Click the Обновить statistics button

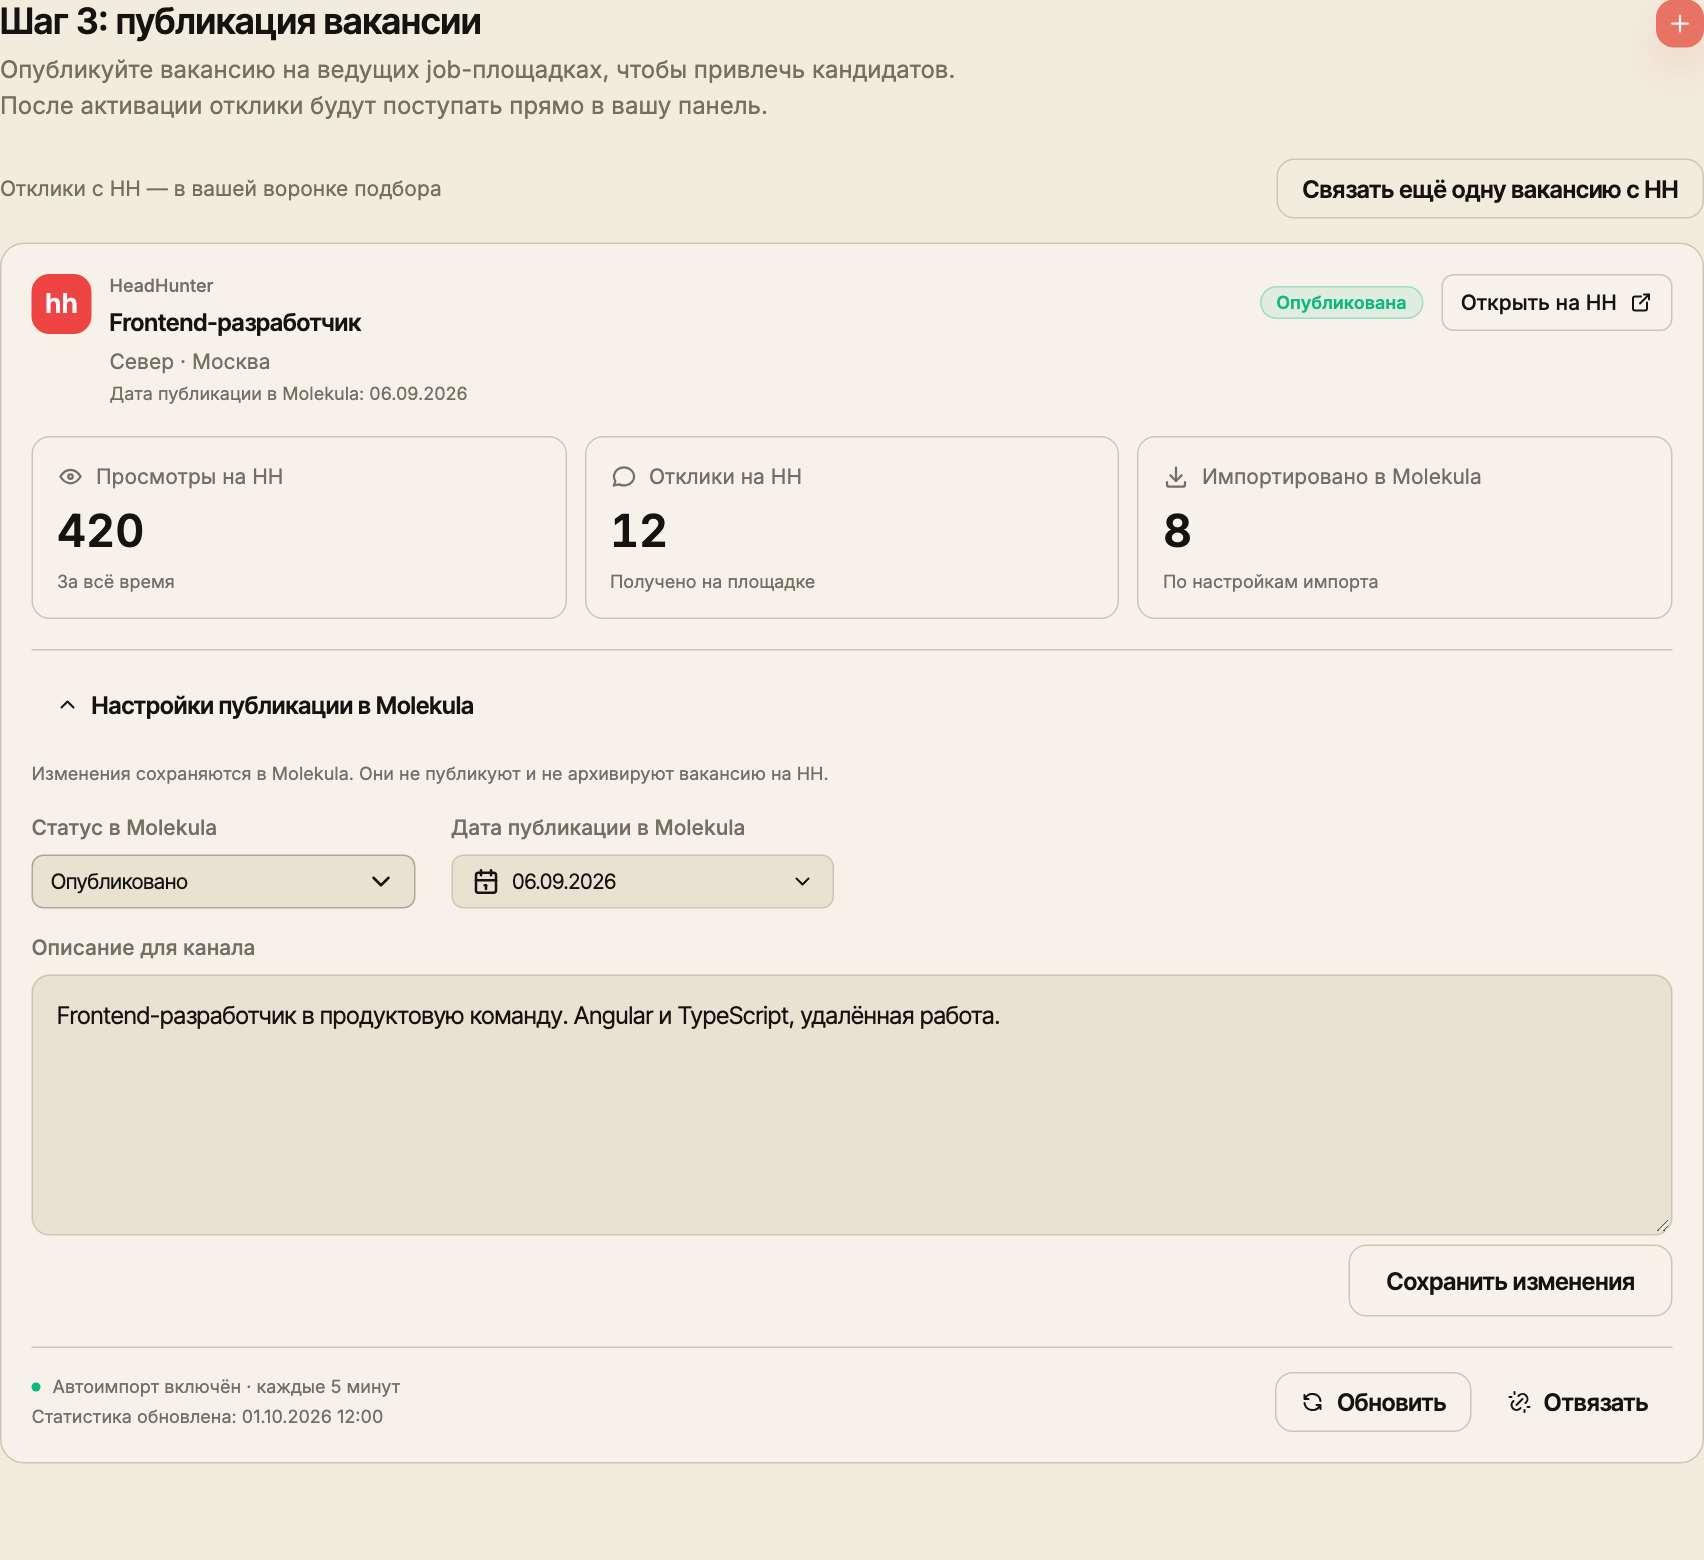1373,1402
